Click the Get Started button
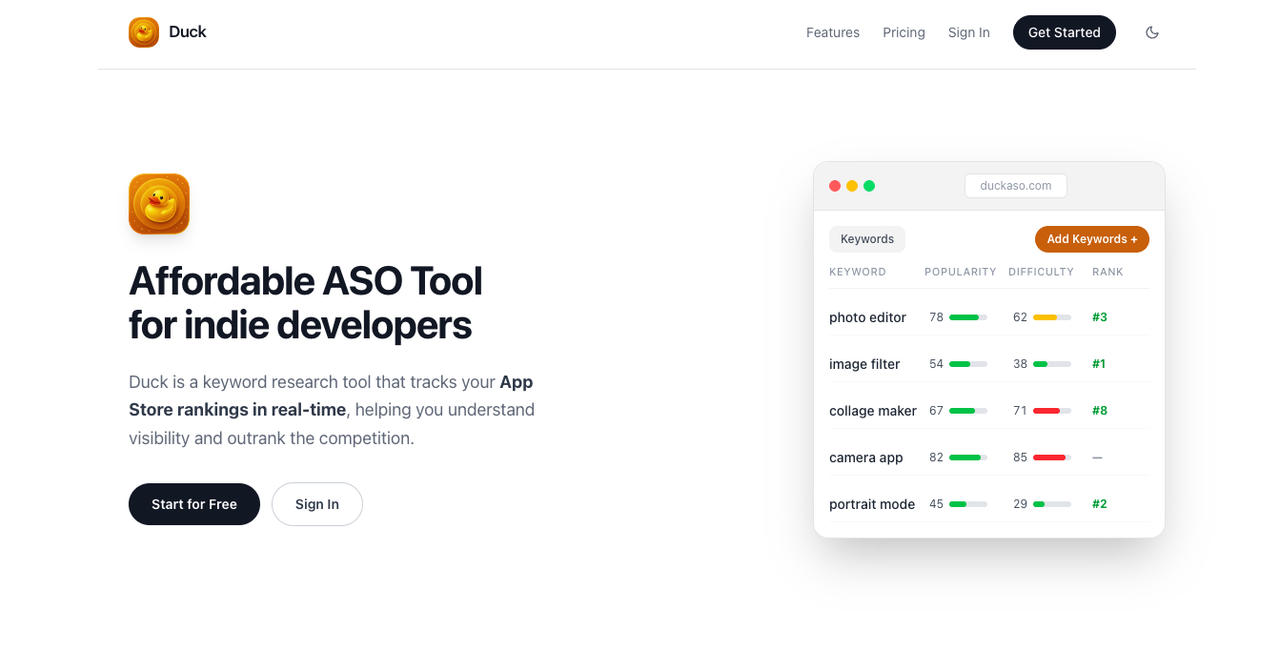1279x651 pixels. [1064, 32]
